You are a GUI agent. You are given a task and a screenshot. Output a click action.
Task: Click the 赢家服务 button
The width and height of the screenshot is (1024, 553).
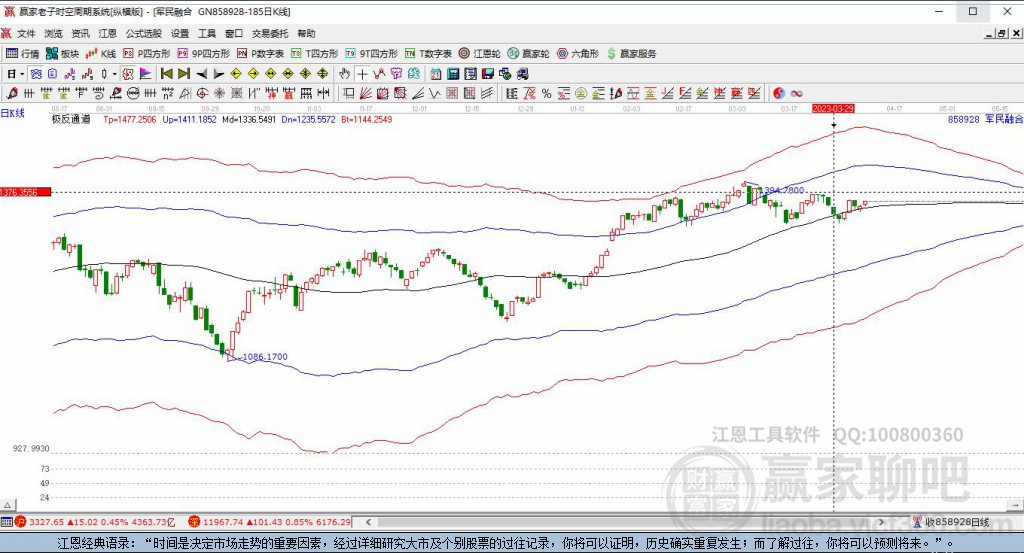[x=631, y=54]
